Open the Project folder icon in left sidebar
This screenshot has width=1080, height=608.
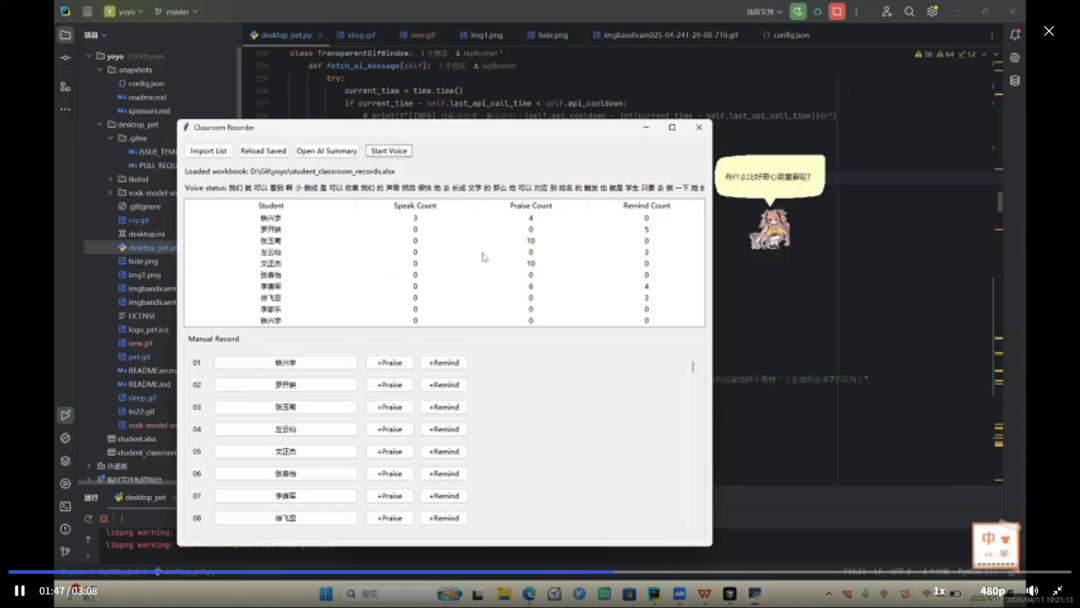click(65, 35)
